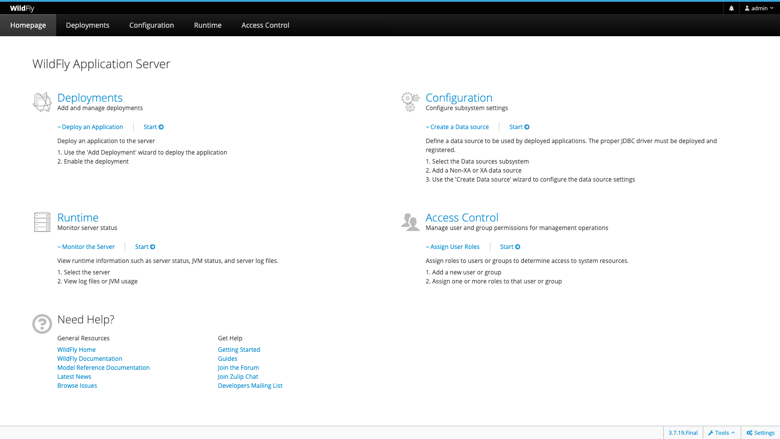Open the Join the Forum link

click(x=238, y=367)
